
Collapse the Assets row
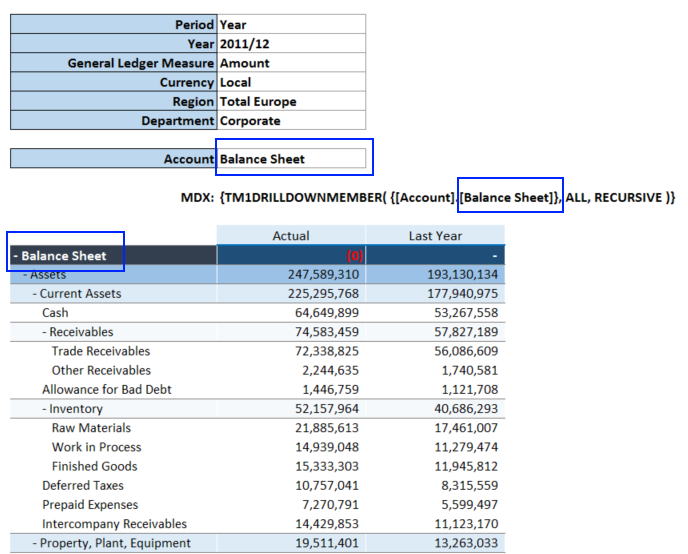pos(26,274)
